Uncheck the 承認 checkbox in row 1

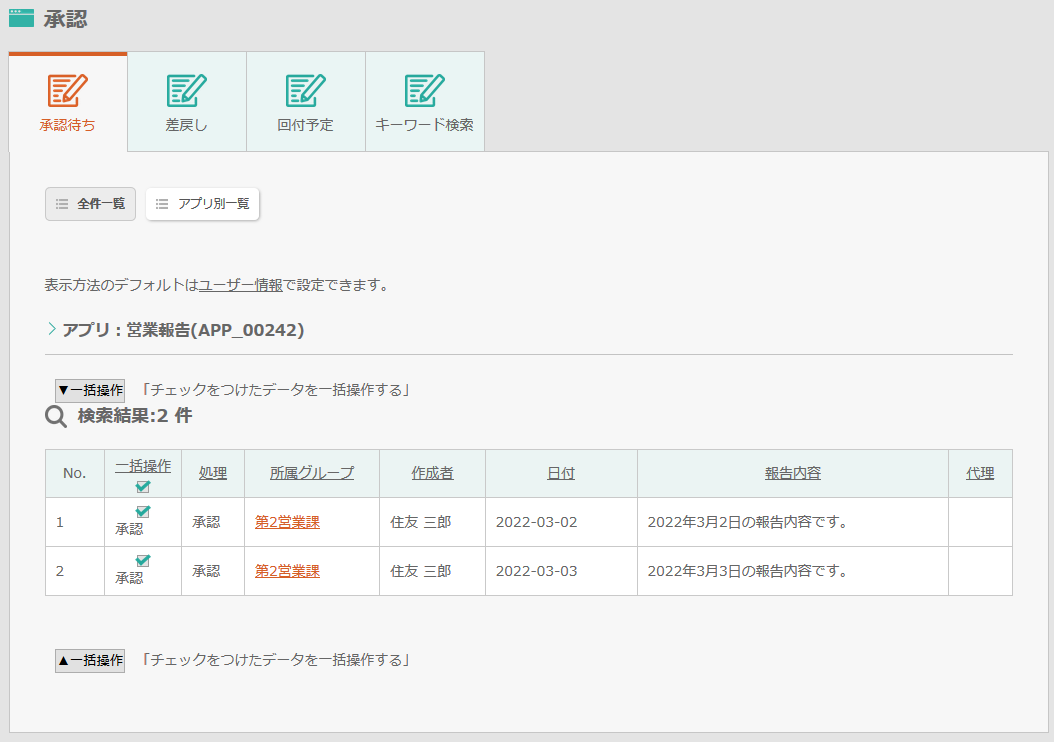143,512
